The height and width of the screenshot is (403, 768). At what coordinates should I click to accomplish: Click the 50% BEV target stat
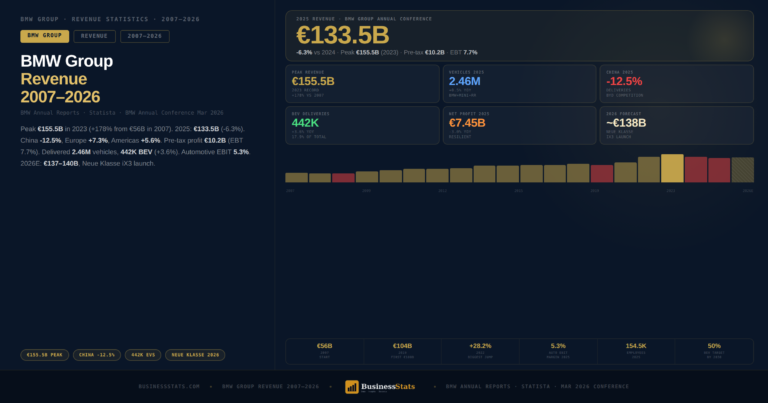(714, 351)
